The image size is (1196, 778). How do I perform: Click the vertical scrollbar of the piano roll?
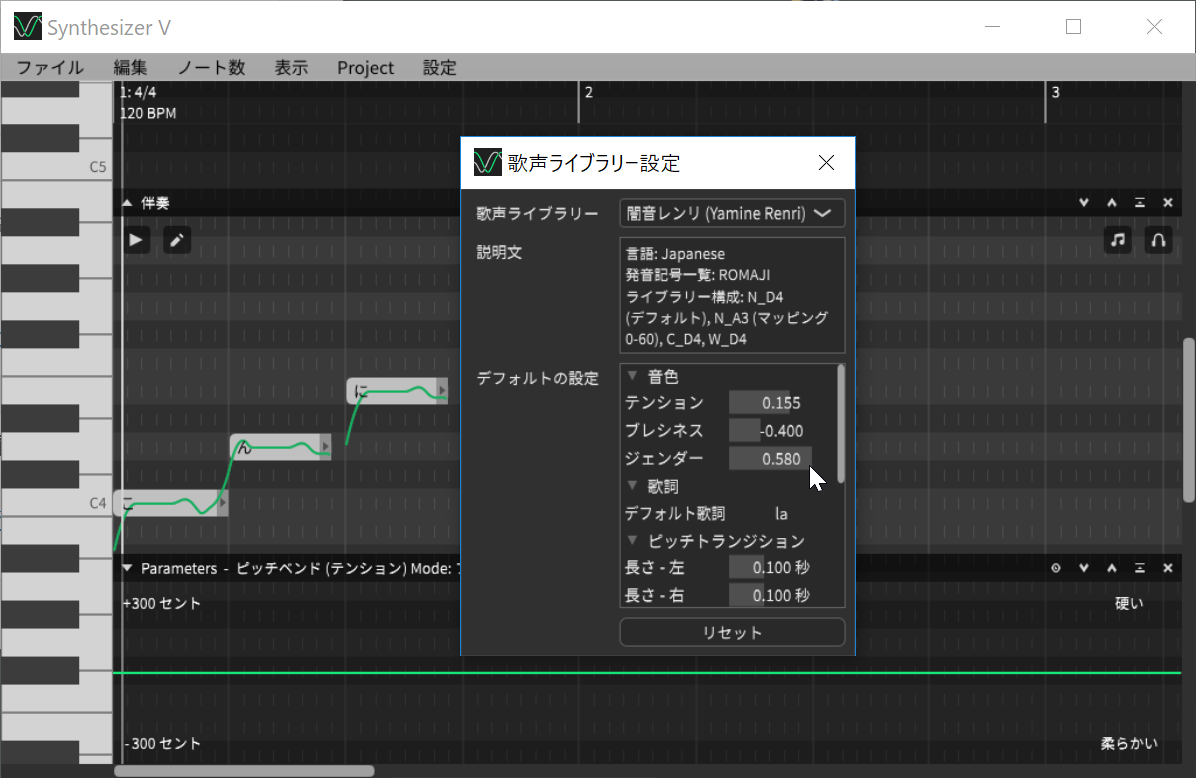coord(1189,420)
